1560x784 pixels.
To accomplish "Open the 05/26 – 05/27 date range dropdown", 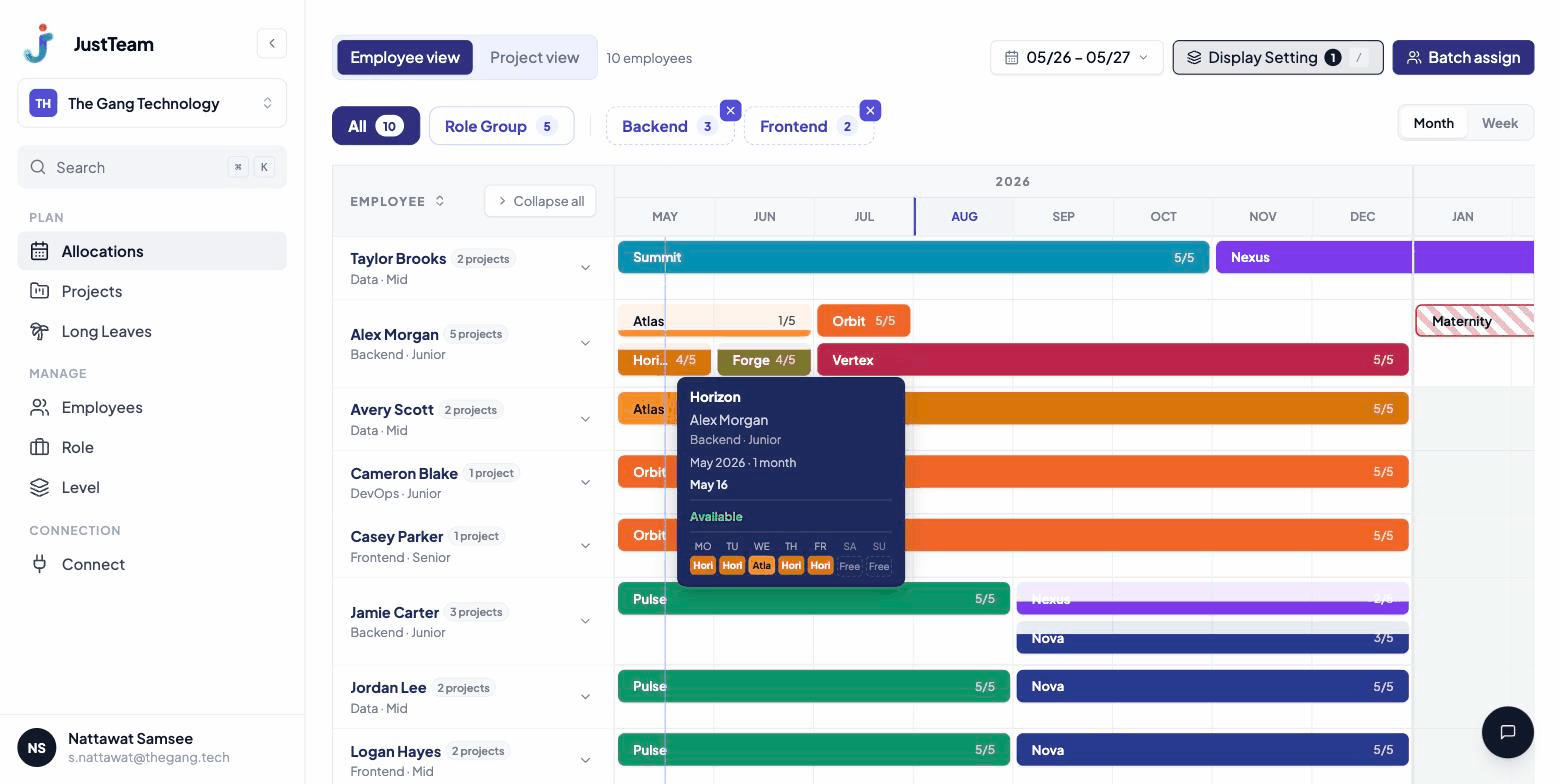I will tap(1076, 57).
